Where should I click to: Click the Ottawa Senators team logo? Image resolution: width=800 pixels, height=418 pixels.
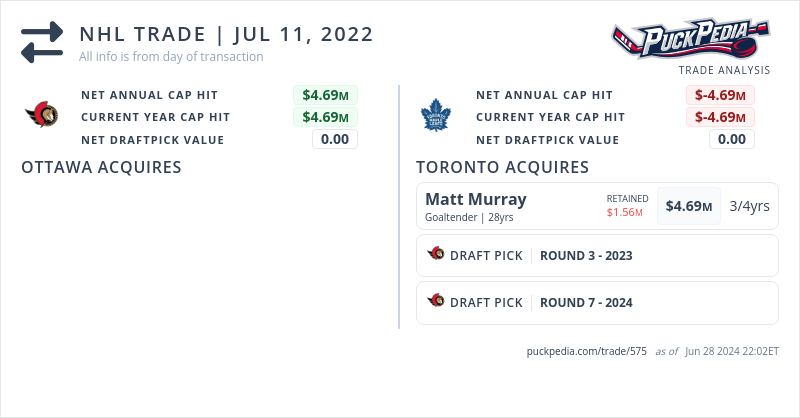(x=42, y=117)
